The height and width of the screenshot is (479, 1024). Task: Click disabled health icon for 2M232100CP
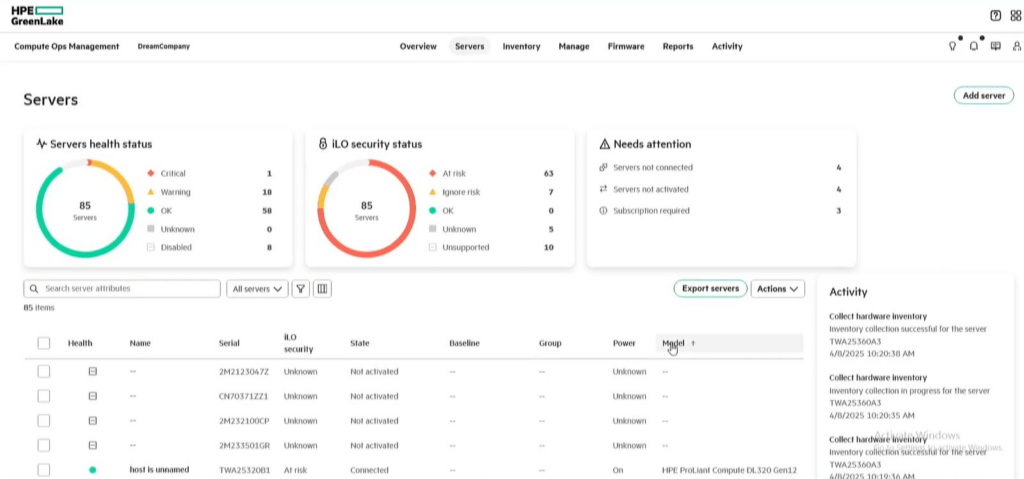(93, 421)
